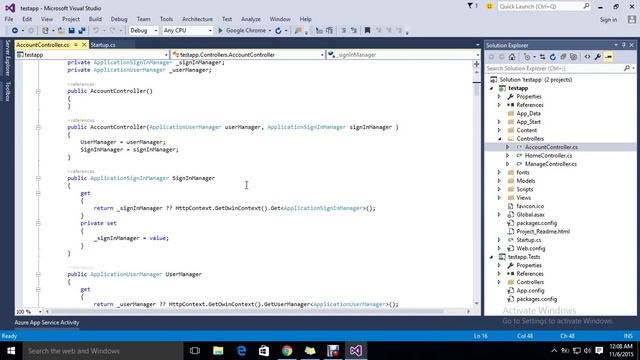
Task: Click the Open File toolbar icon
Action: pos(61,31)
